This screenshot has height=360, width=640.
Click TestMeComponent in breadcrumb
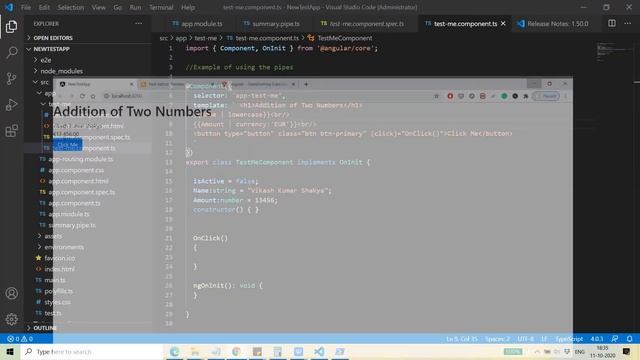click(x=344, y=38)
